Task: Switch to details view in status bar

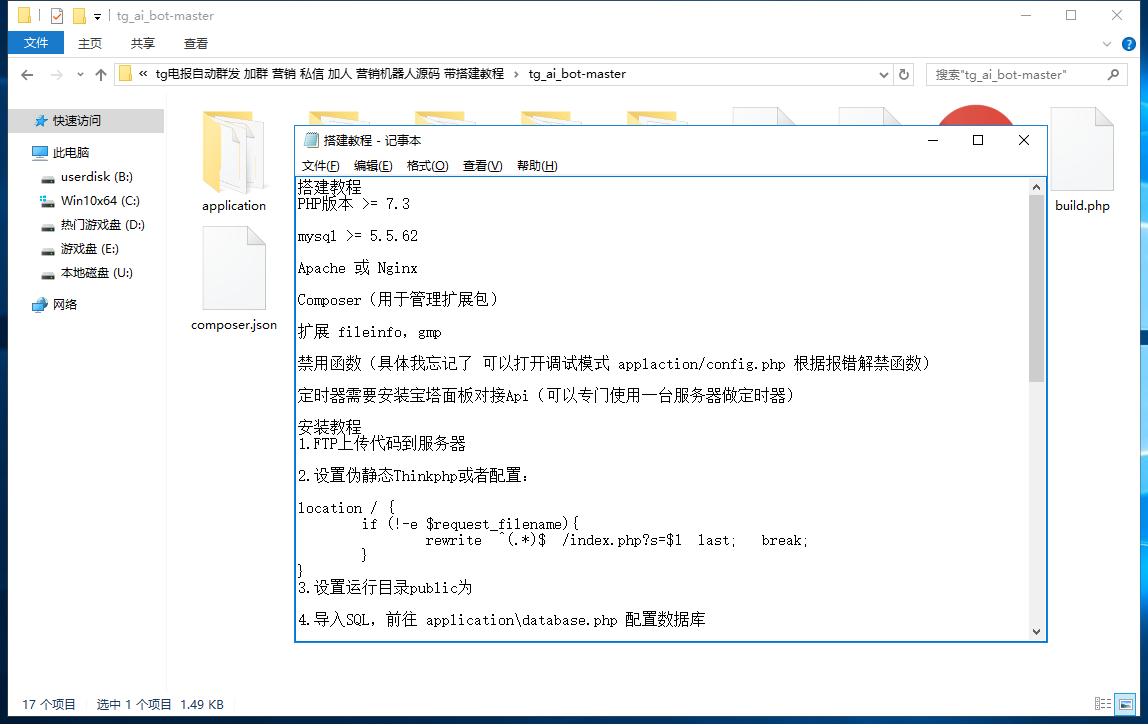Action: click(x=1102, y=704)
